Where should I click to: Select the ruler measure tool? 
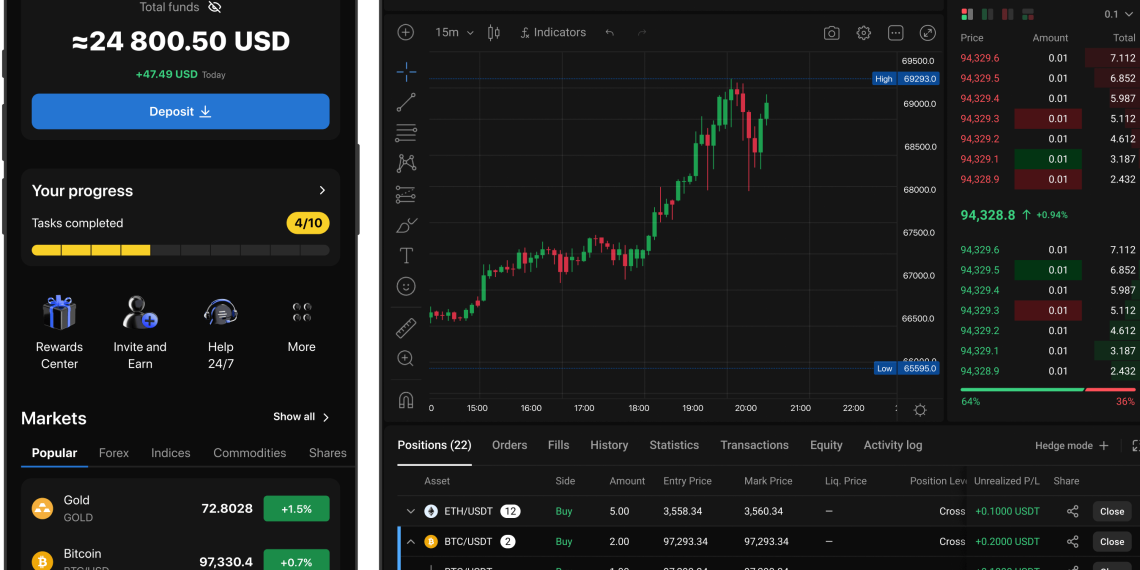406,328
